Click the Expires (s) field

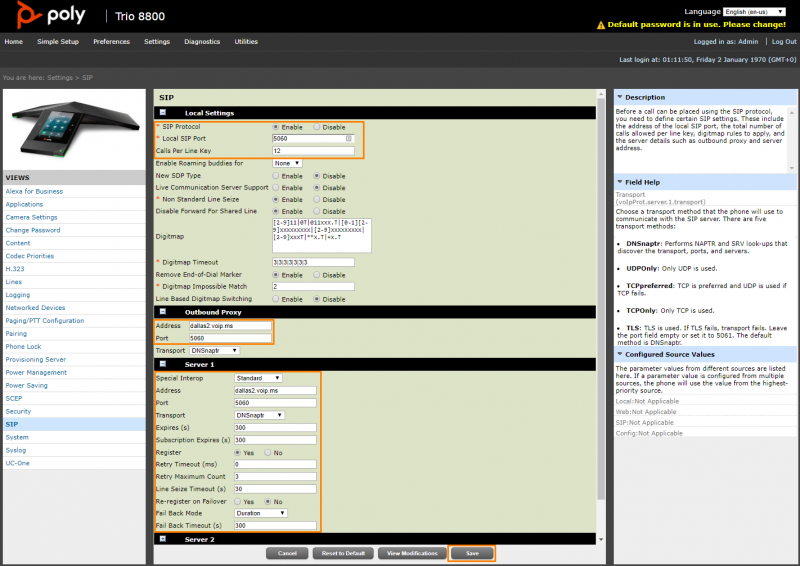point(276,428)
